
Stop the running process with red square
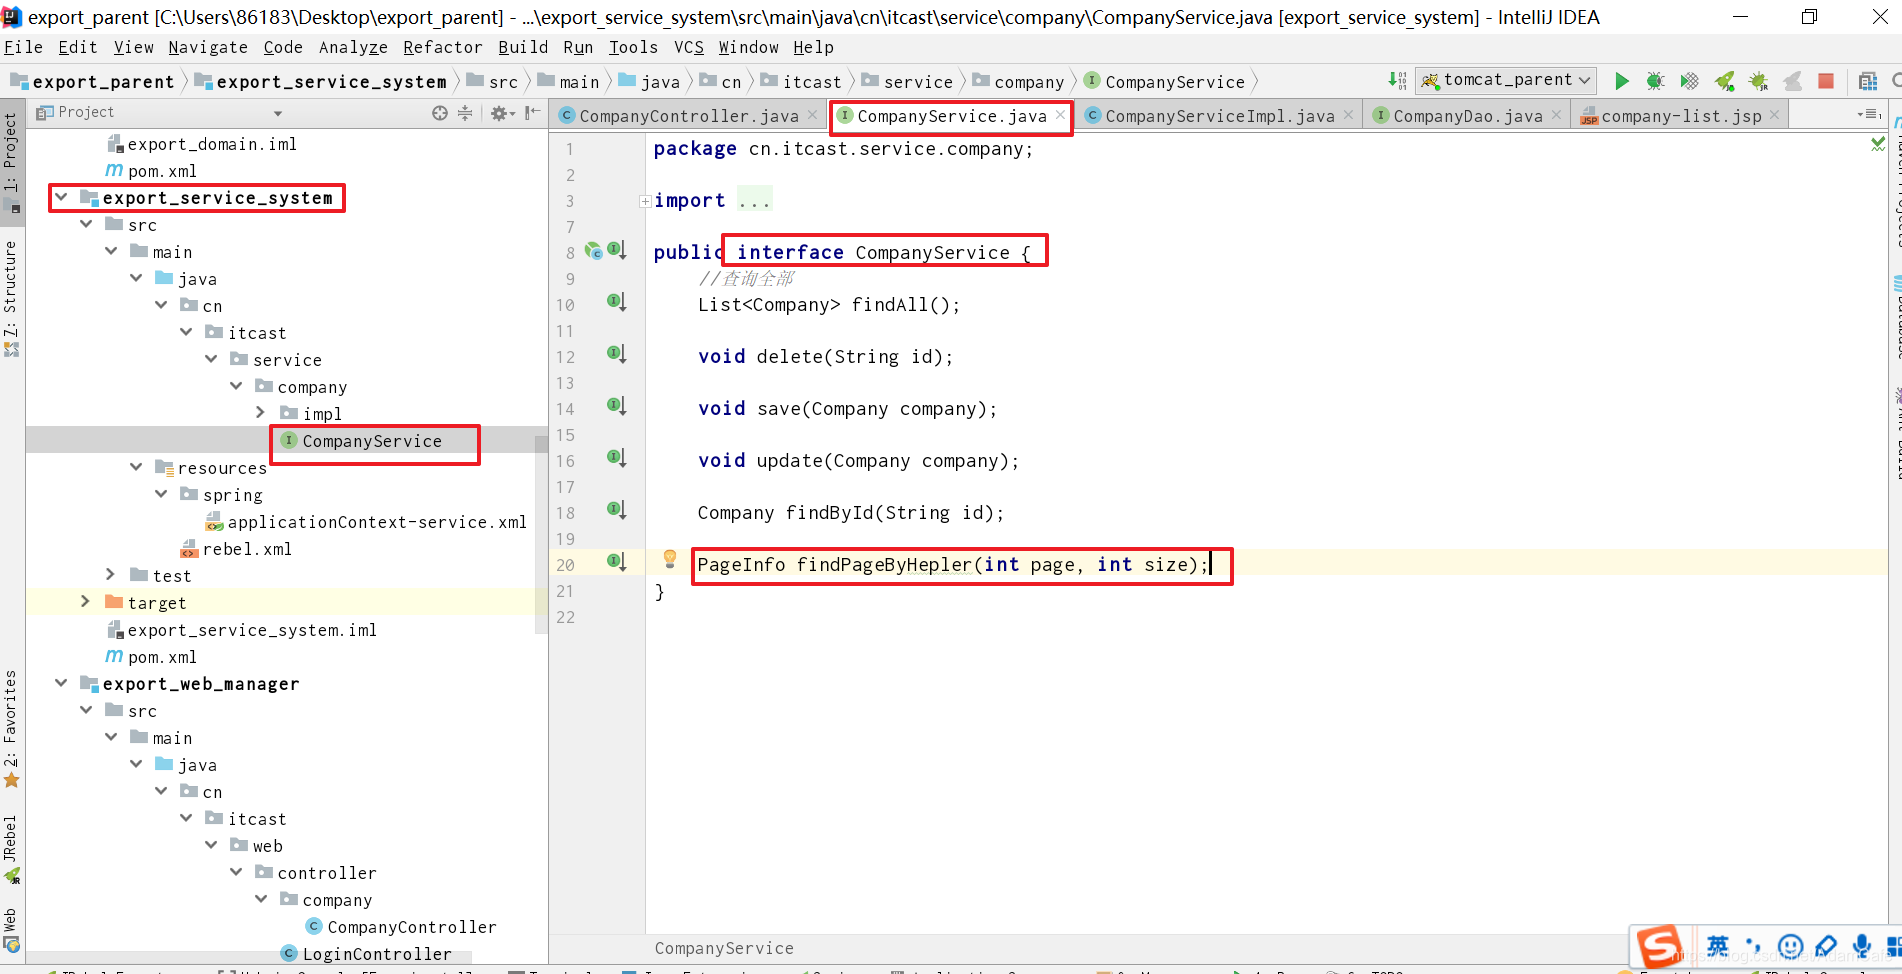pos(1826,81)
